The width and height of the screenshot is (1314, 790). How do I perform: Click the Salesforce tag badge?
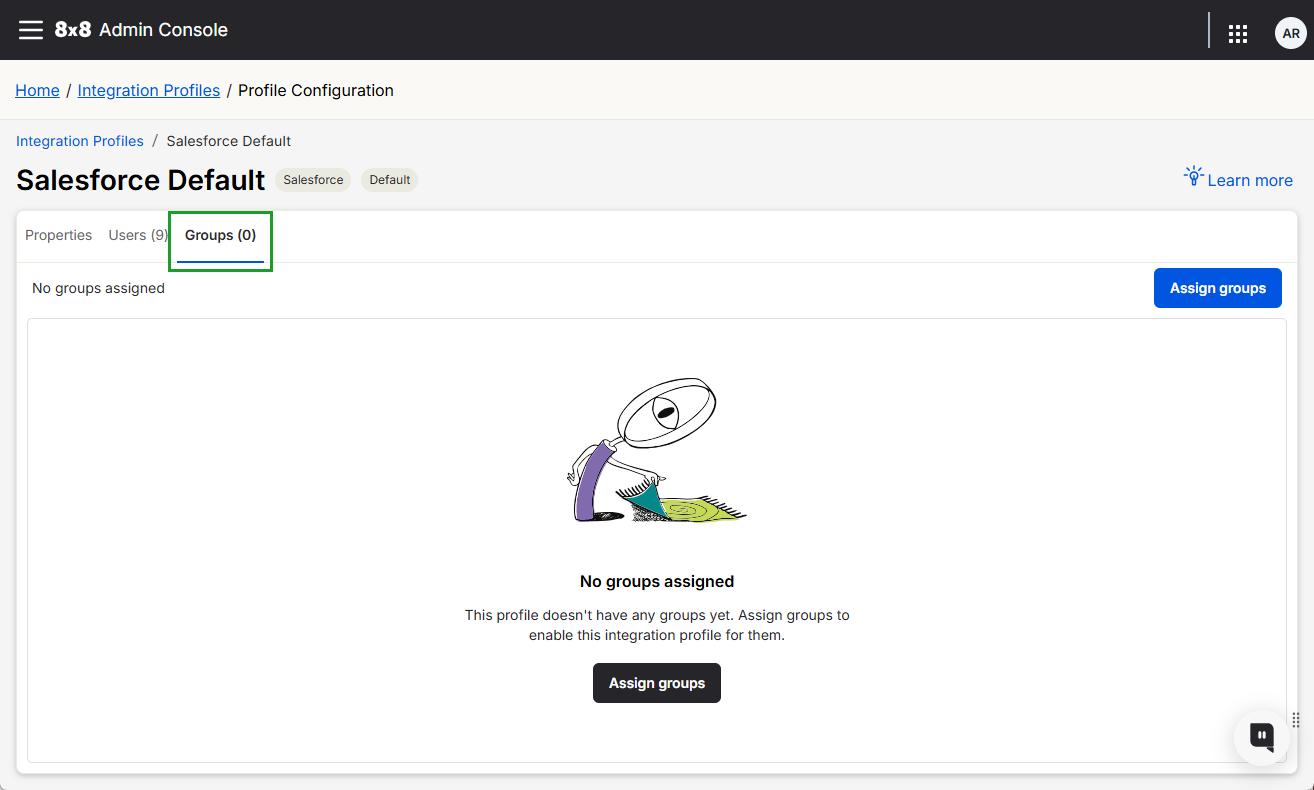point(313,180)
